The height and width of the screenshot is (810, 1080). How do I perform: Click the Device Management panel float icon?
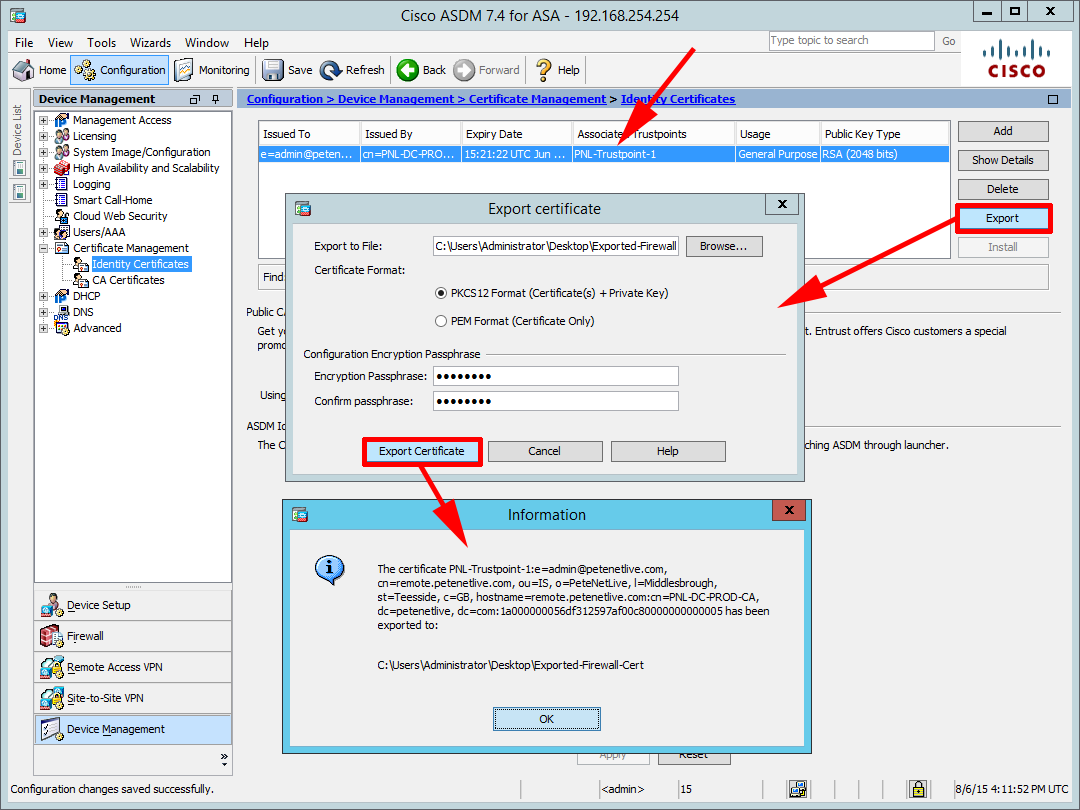pos(195,99)
